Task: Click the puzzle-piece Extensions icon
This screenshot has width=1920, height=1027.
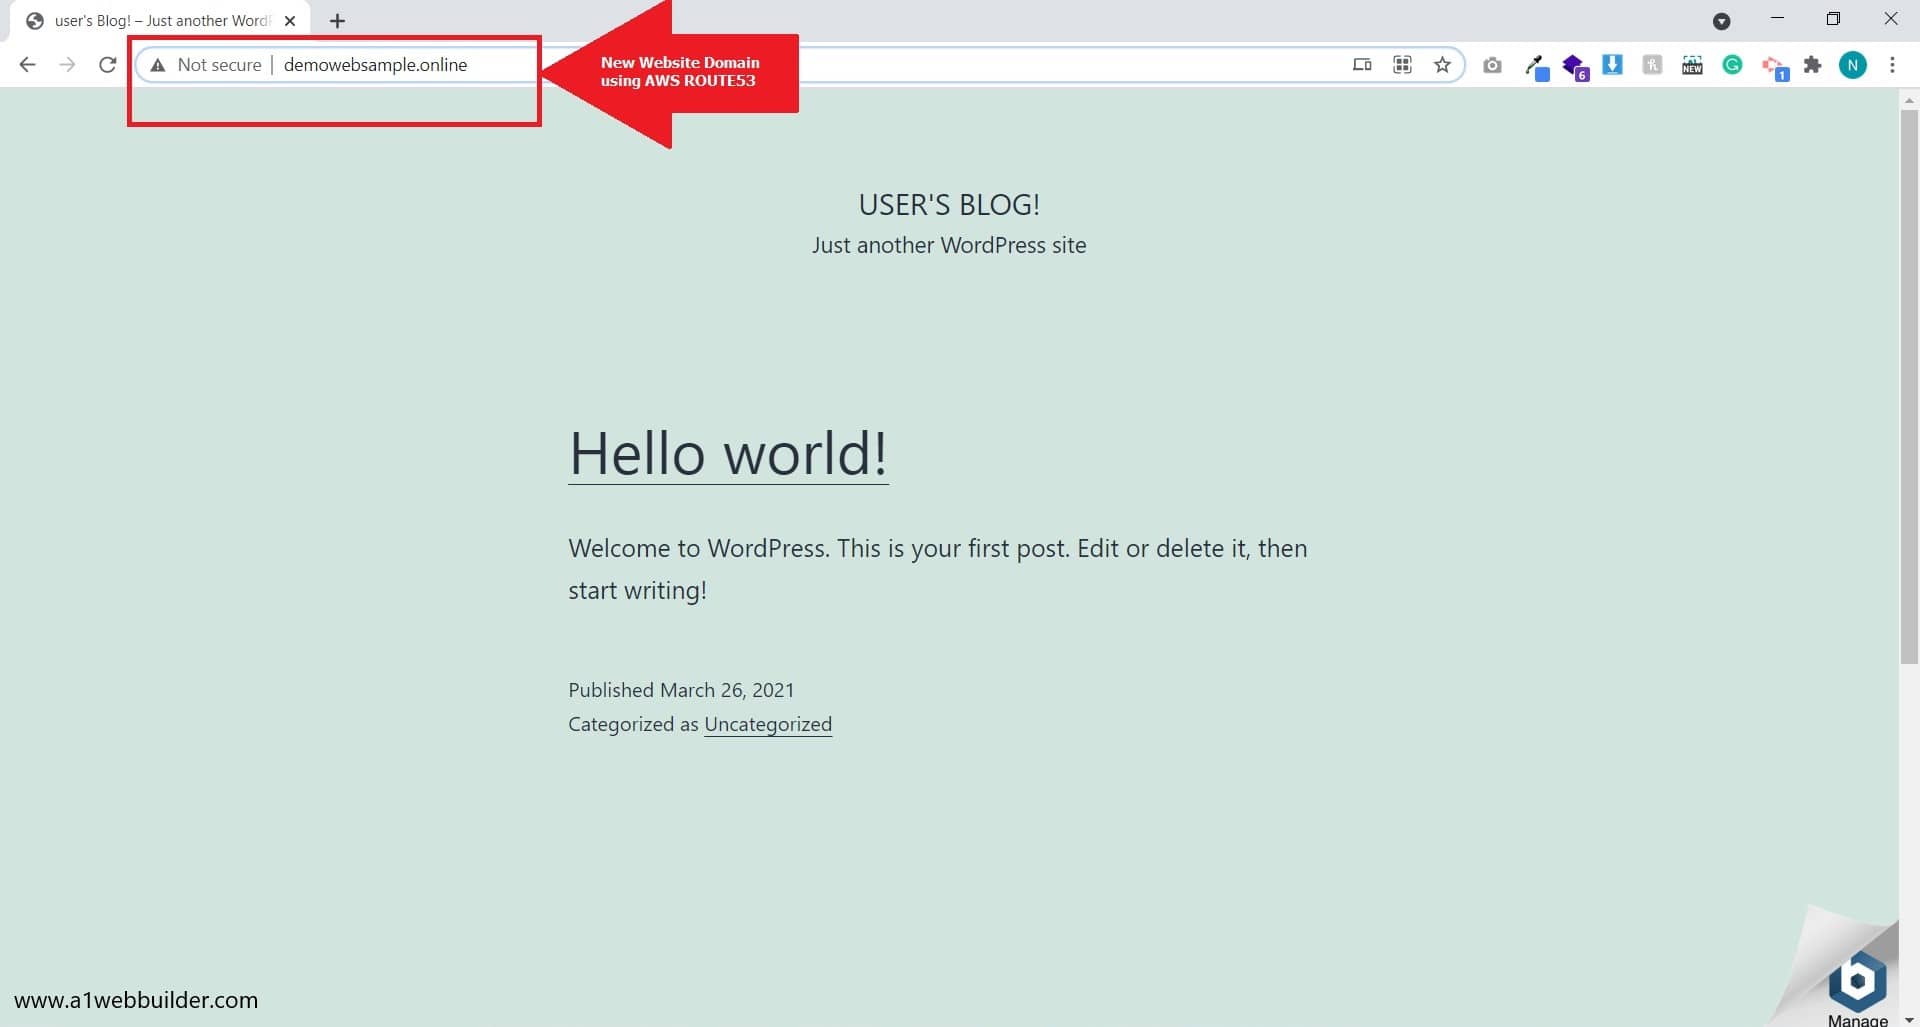Action: coord(1813,65)
